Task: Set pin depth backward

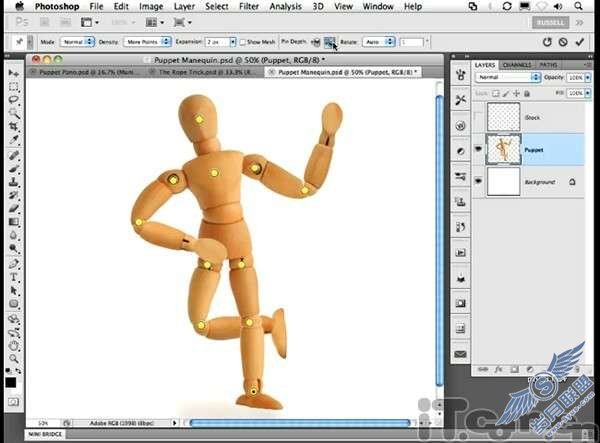Action: point(329,42)
